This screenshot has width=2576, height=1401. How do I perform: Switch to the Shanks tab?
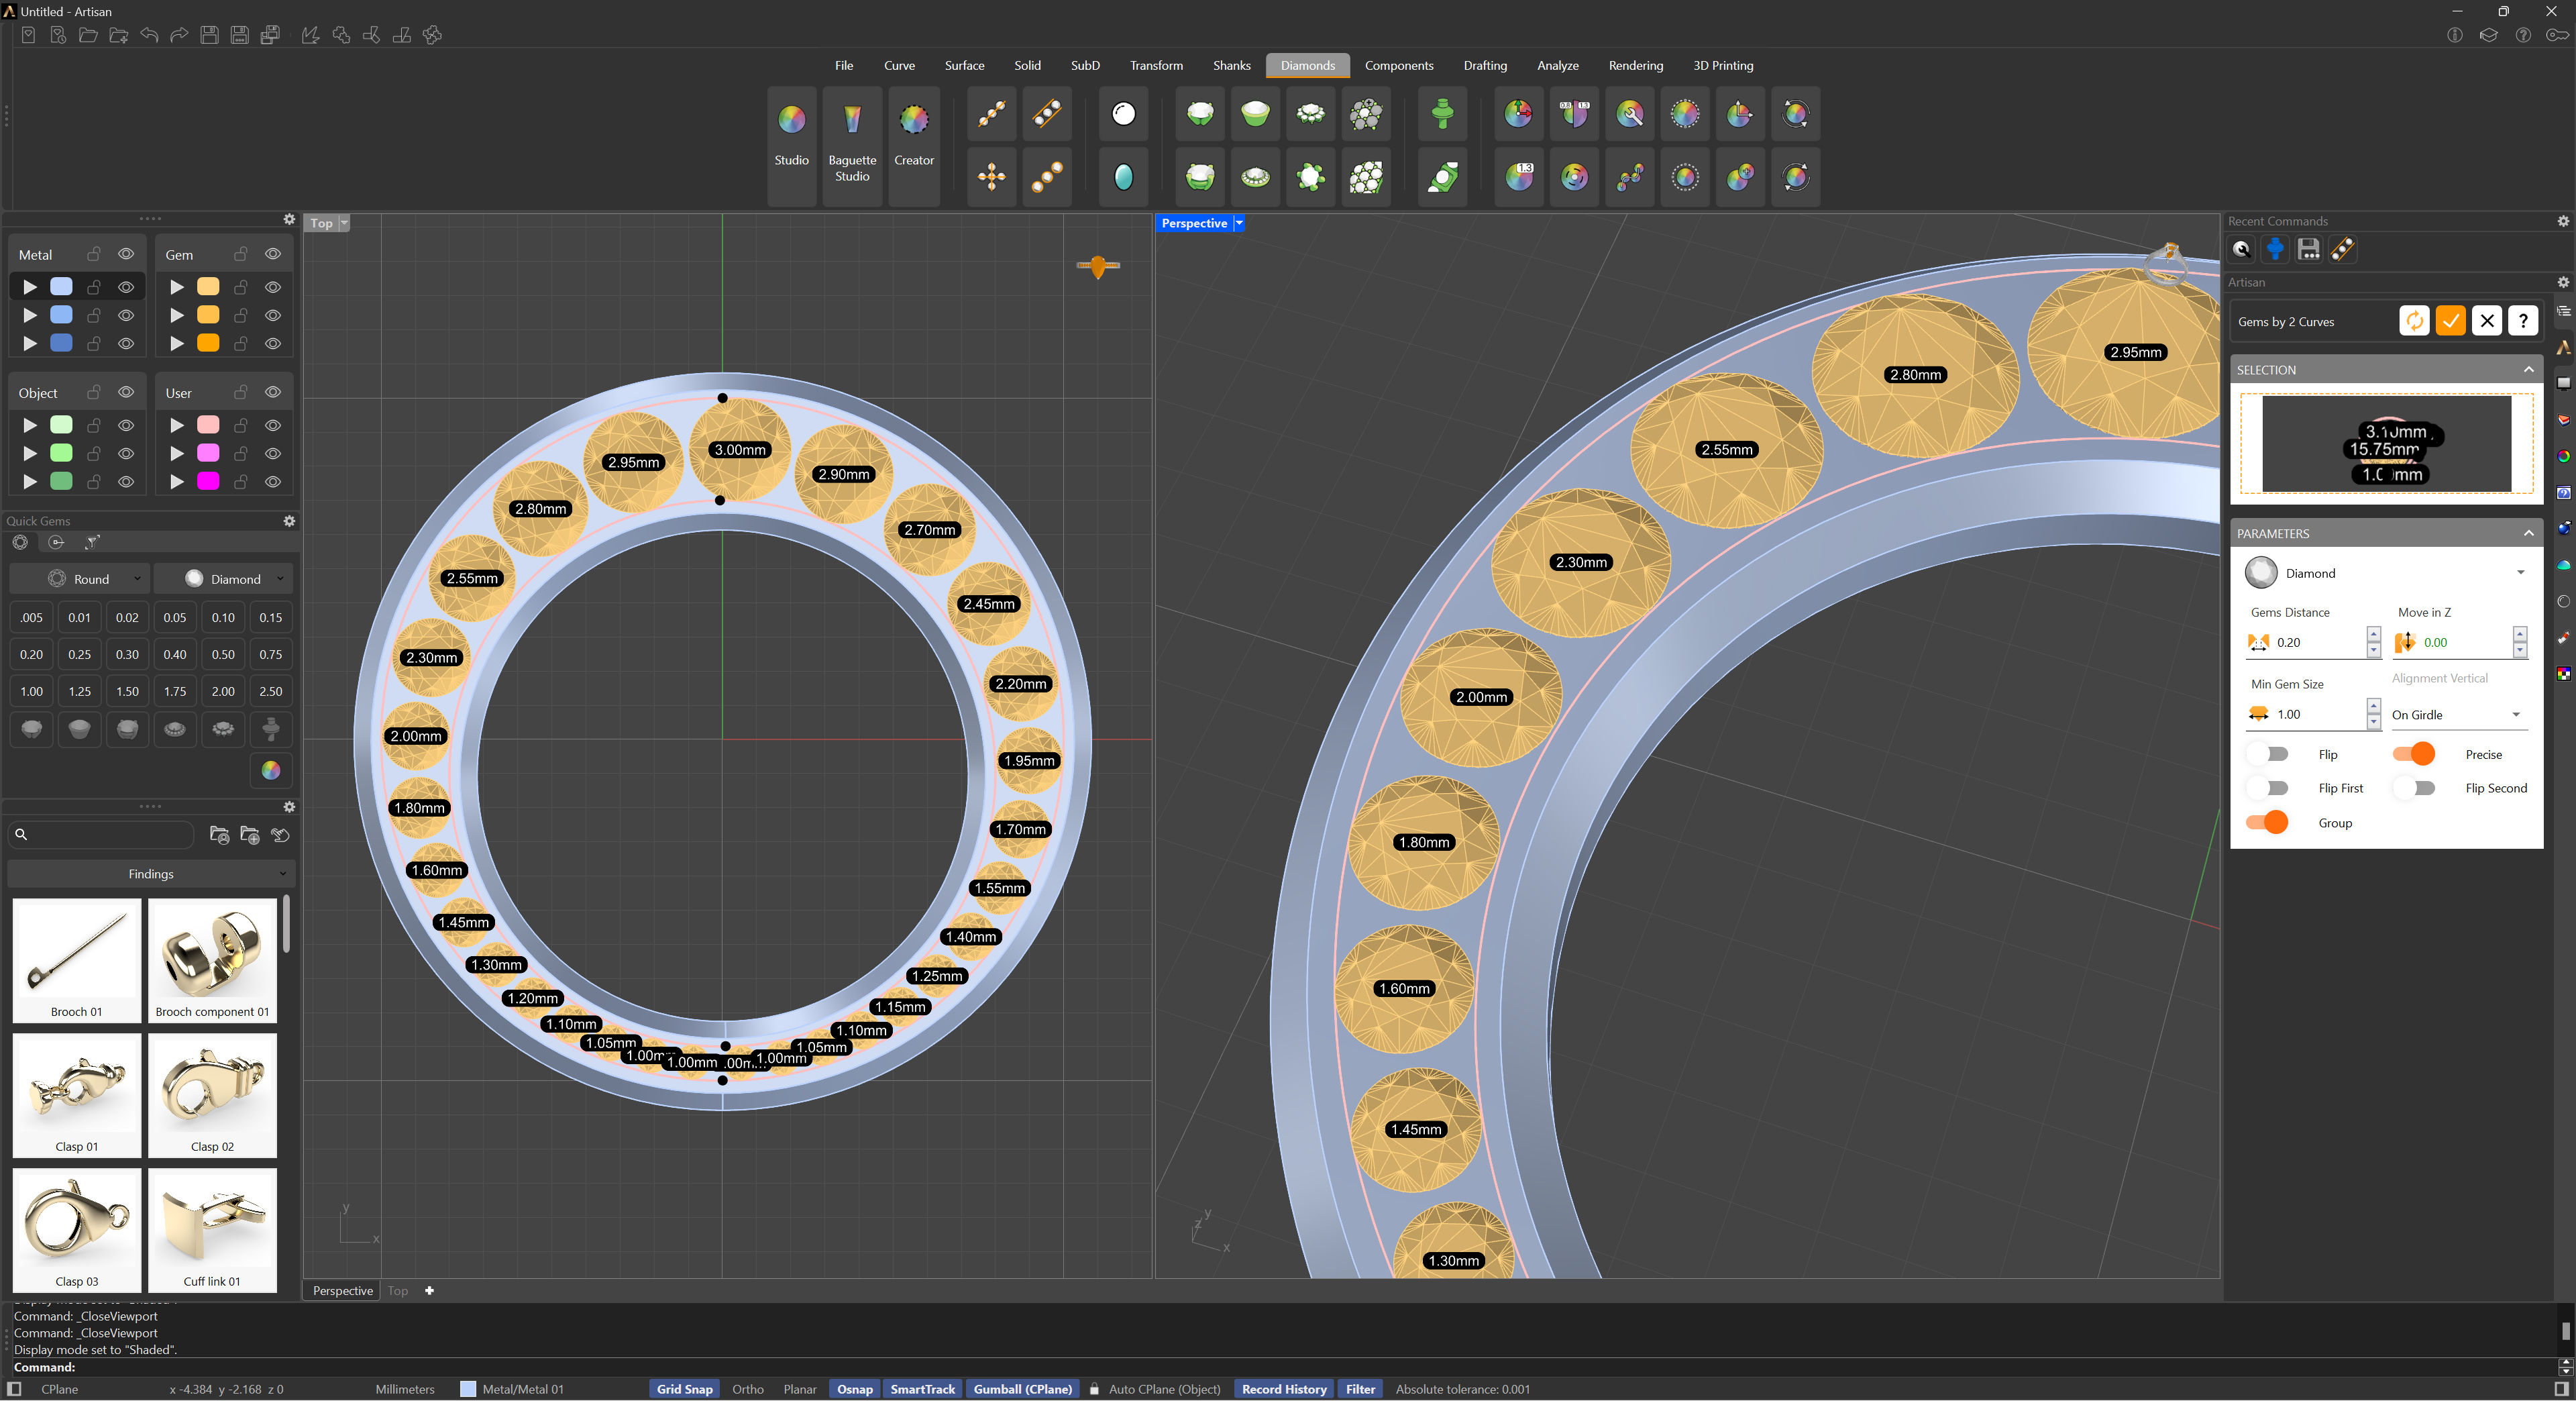[x=1231, y=65]
